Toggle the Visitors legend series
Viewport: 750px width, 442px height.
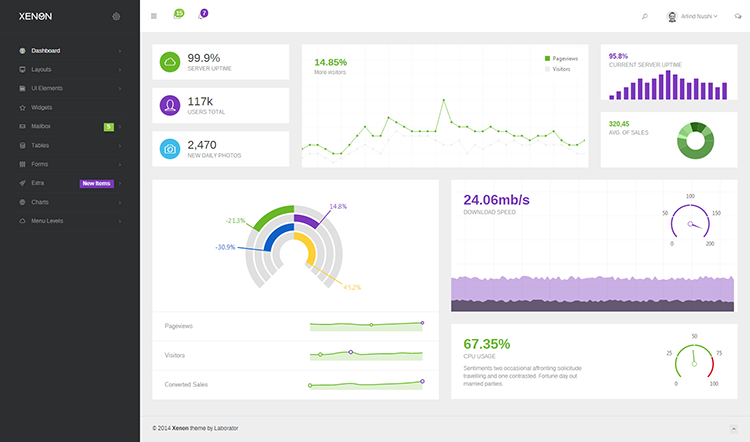557,69
